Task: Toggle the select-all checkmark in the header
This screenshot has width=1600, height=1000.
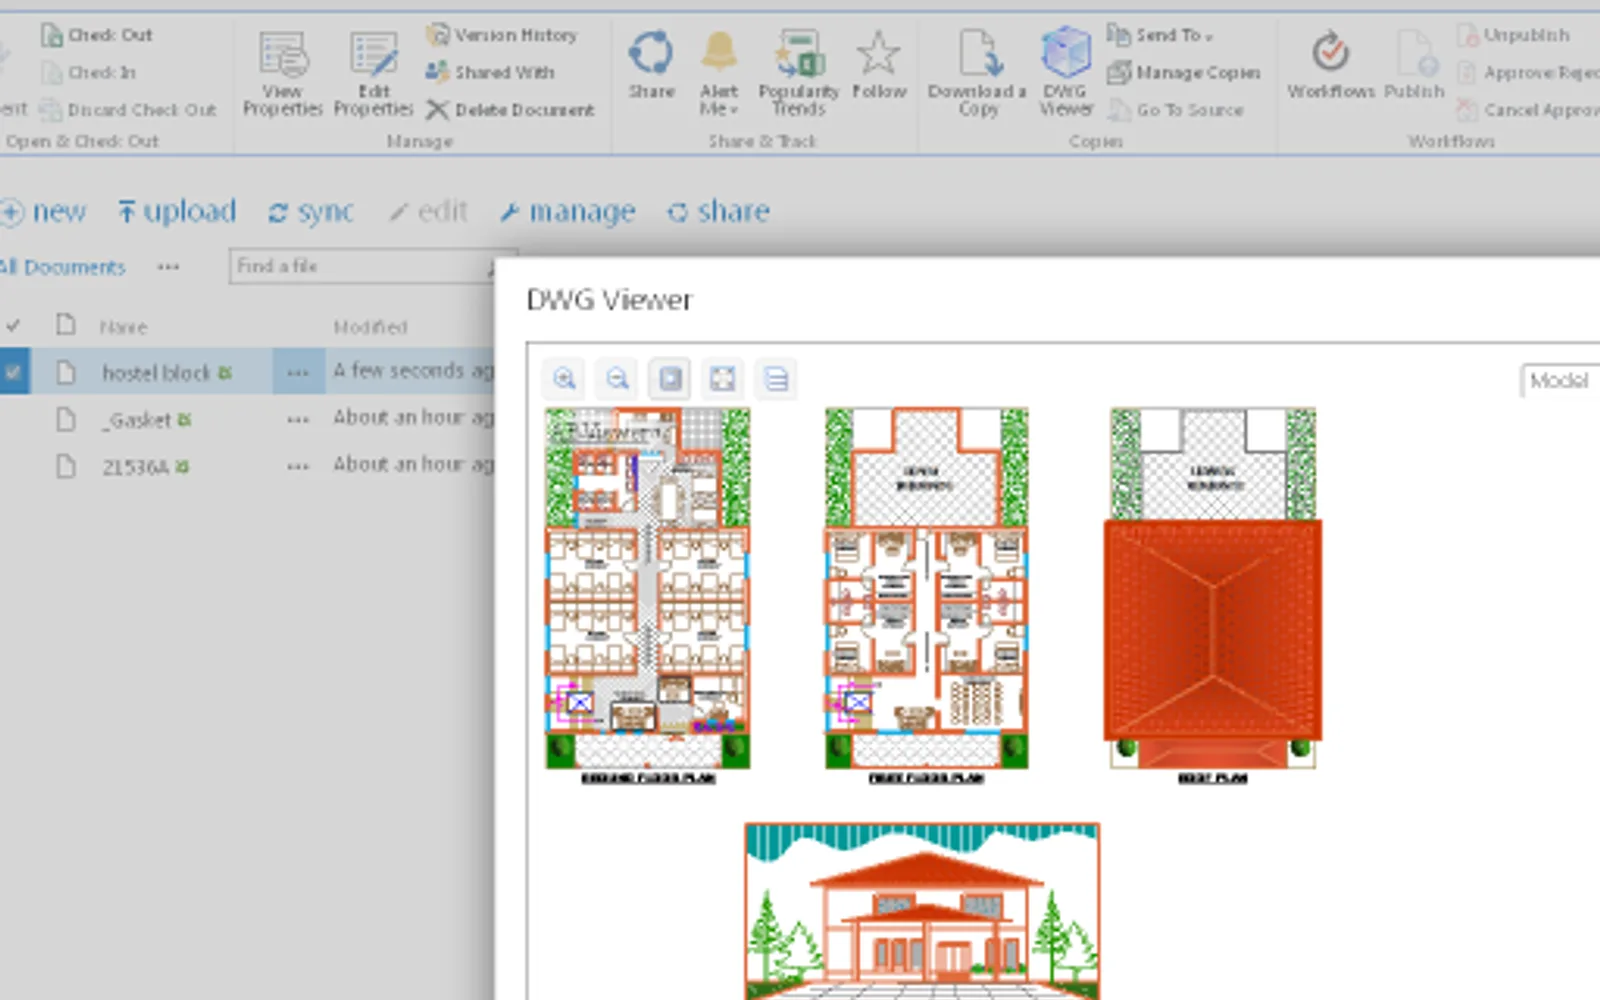Action: (x=13, y=325)
